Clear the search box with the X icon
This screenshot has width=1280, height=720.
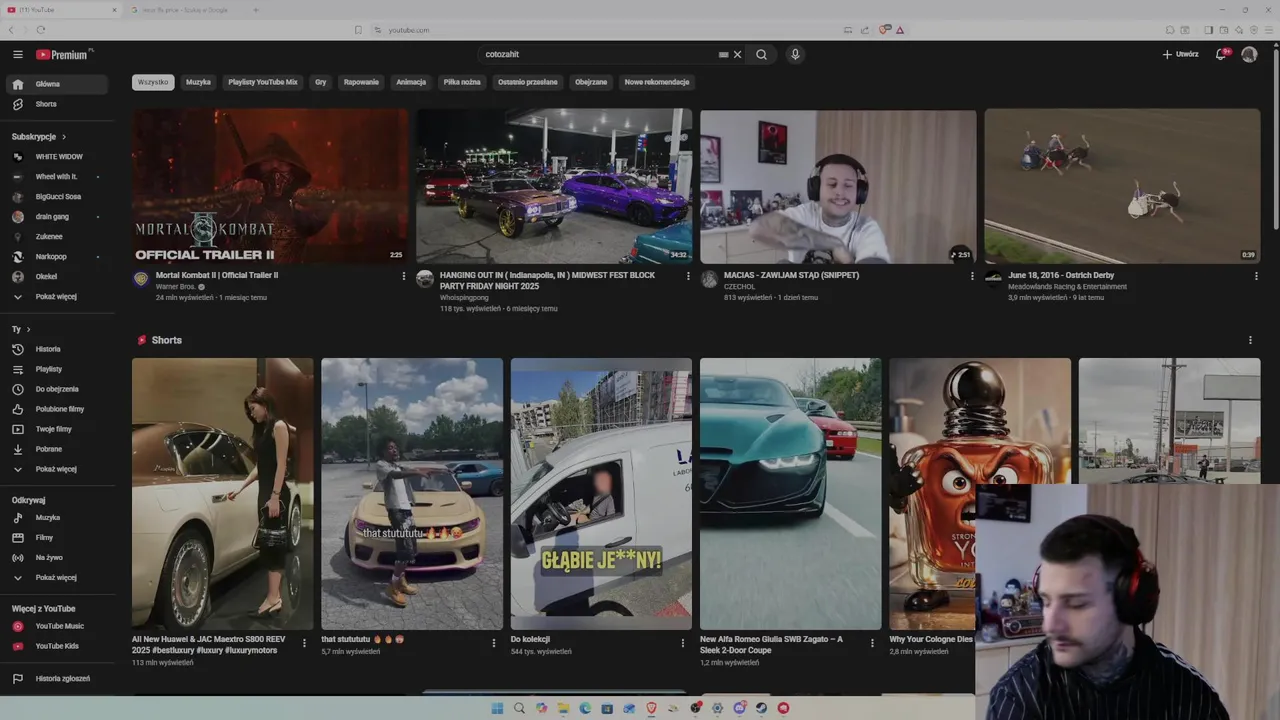click(x=738, y=54)
